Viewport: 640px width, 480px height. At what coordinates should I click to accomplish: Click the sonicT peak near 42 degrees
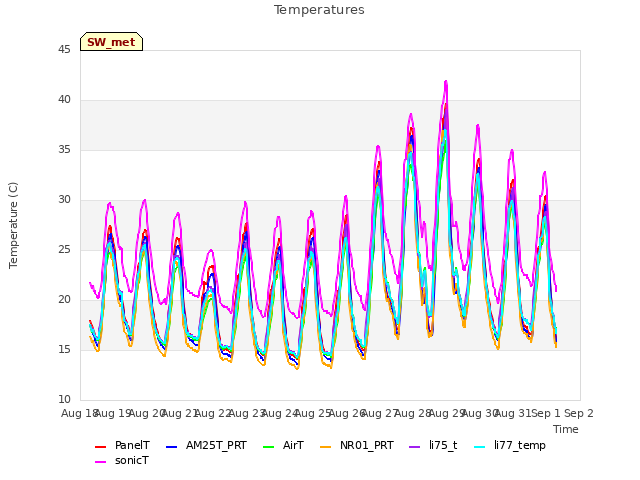pos(446,82)
